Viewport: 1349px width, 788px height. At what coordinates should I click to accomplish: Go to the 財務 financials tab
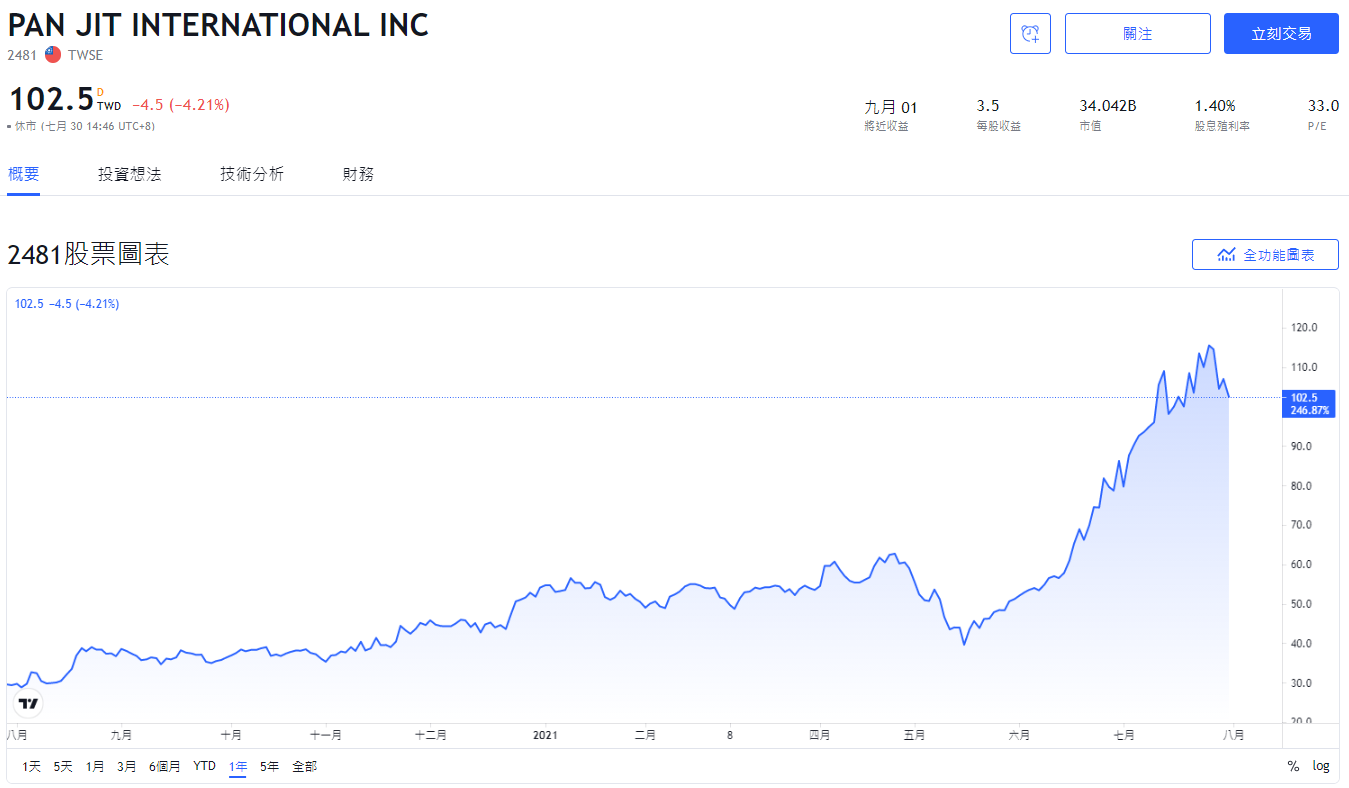click(358, 174)
